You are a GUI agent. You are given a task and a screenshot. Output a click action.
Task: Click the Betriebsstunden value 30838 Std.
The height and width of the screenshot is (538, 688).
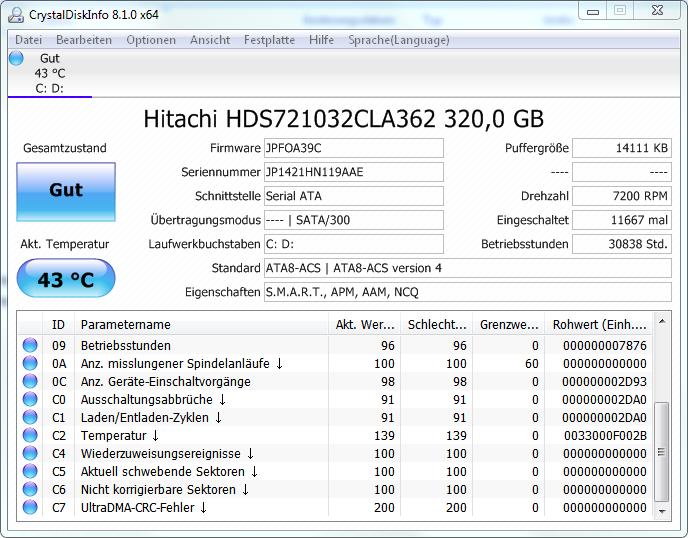(622, 244)
